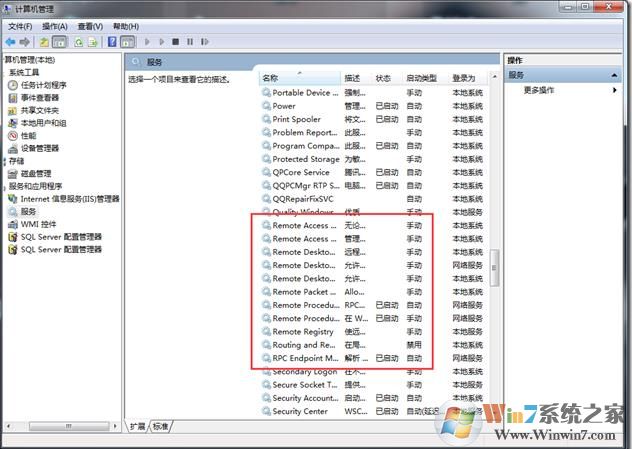Click left tree scrollbar right arrow

pyautogui.click(x=116, y=426)
